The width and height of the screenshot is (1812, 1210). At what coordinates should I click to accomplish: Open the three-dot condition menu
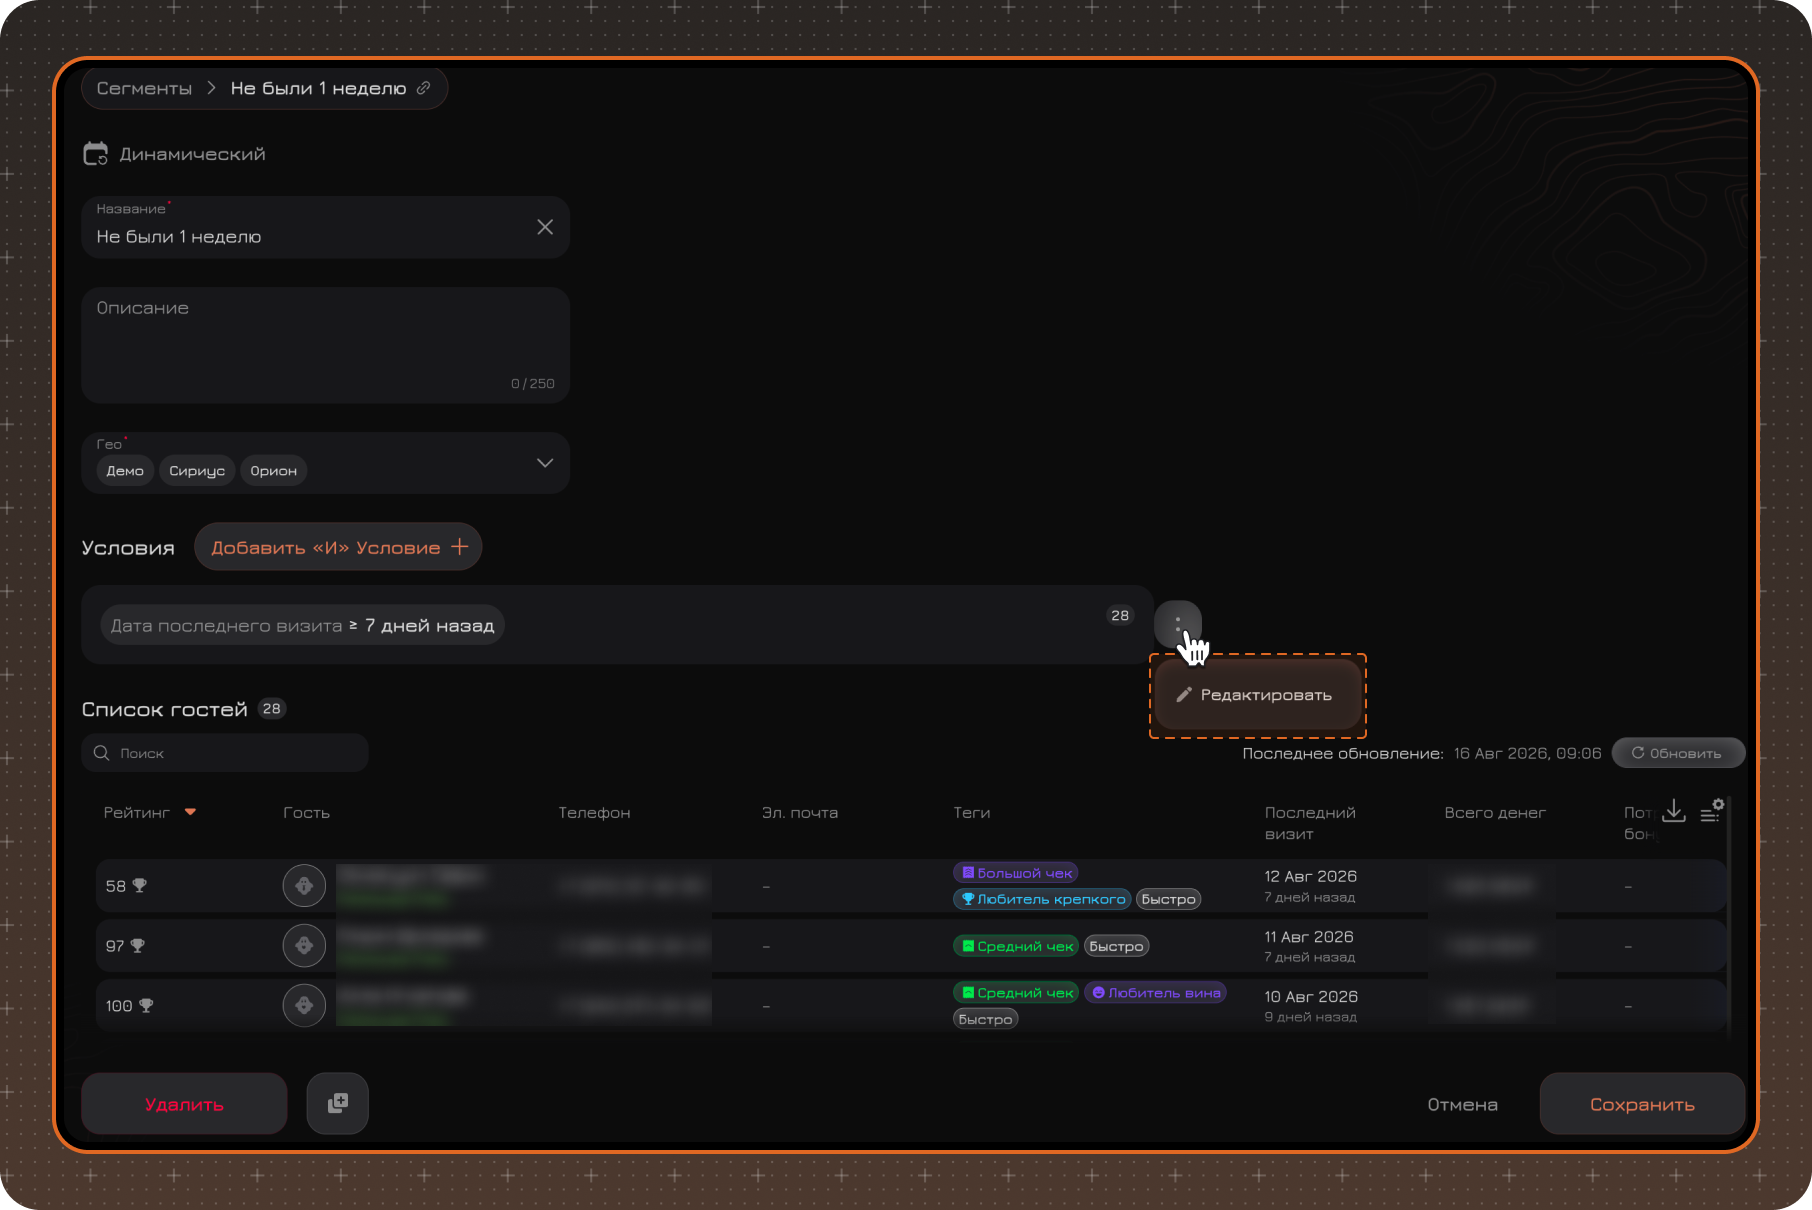click(x=1178, y=625)
